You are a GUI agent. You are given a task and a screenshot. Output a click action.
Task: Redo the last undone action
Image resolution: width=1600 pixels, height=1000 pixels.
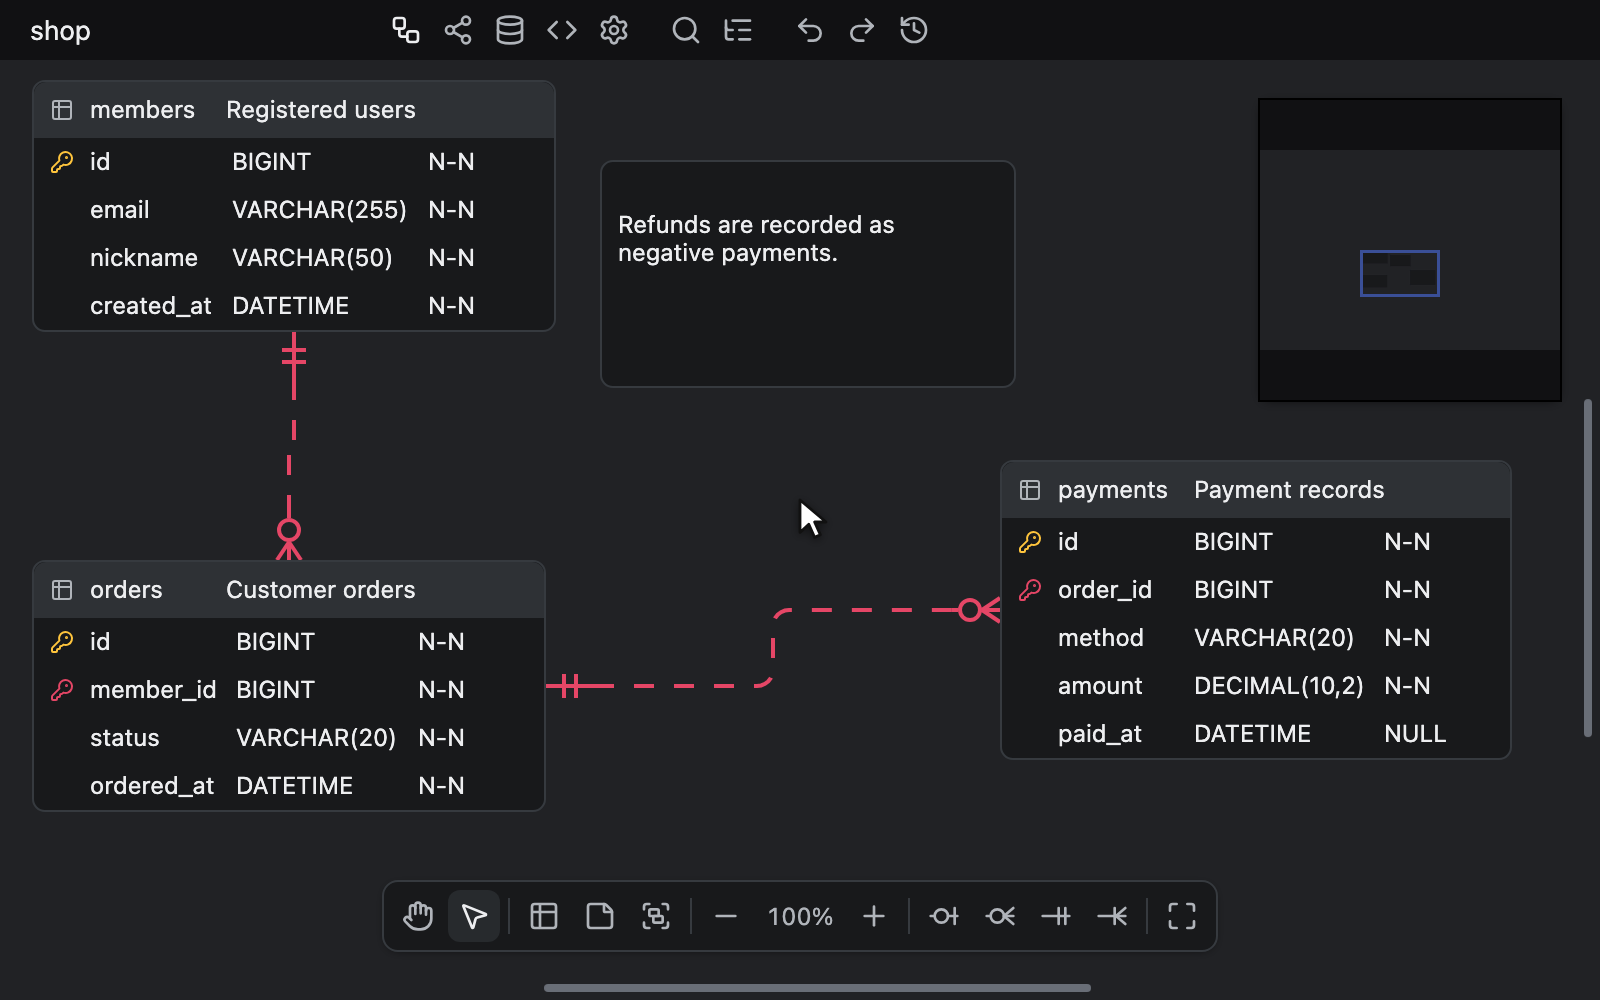(862, 30)
